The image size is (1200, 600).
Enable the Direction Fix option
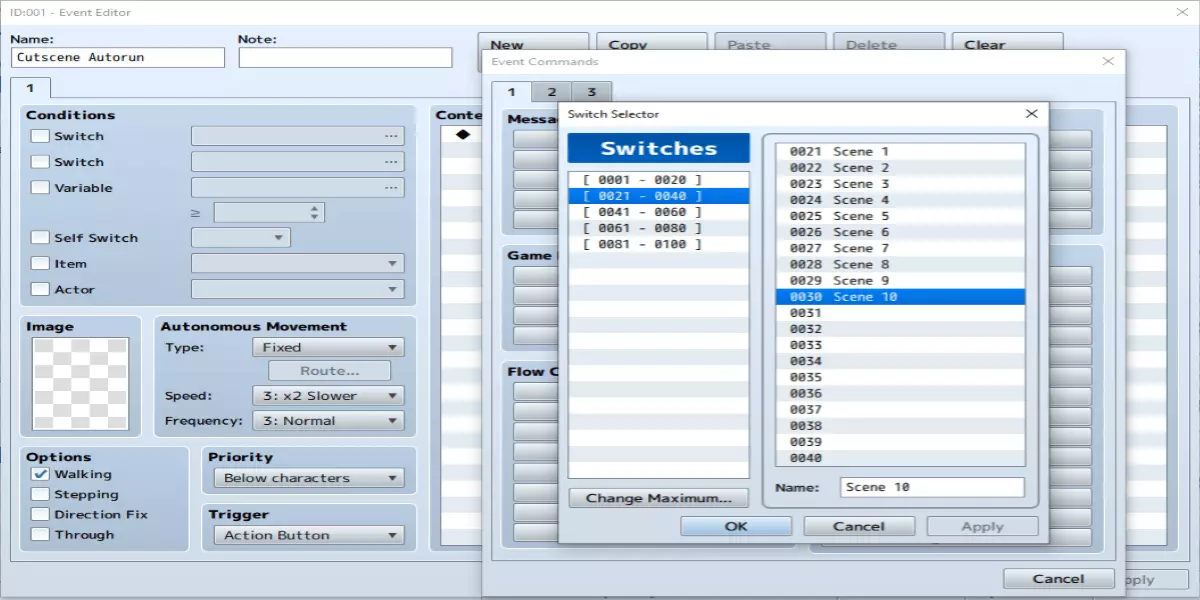(x=40, y=514)
